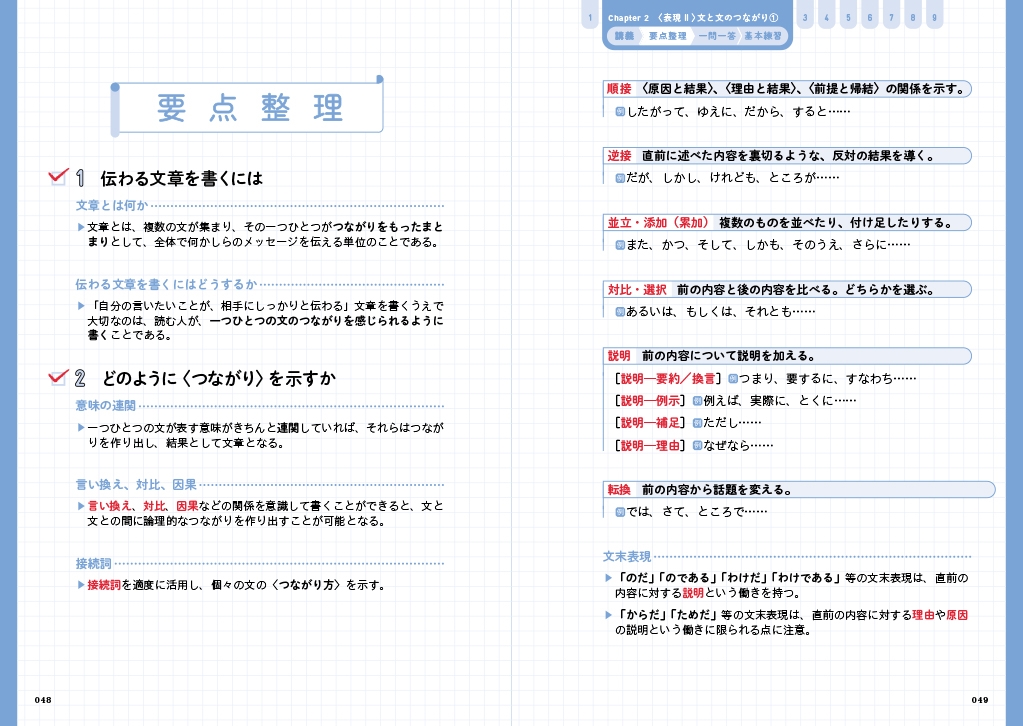The width and height of the screenshot is (1023, 726).
Task: Click the red 順接 label
Action: click(x=619, y=89)
